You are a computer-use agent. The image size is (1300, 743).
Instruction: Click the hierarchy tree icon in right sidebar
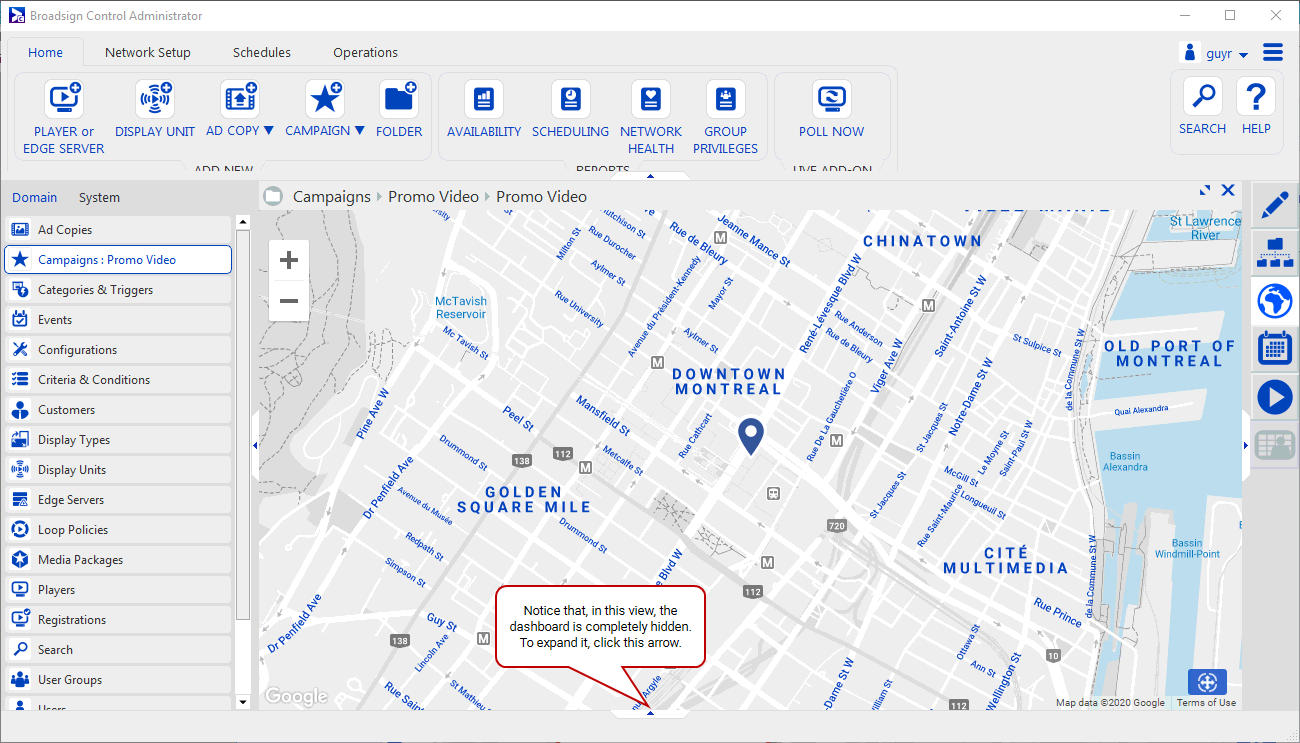[x=1274, y=252]
